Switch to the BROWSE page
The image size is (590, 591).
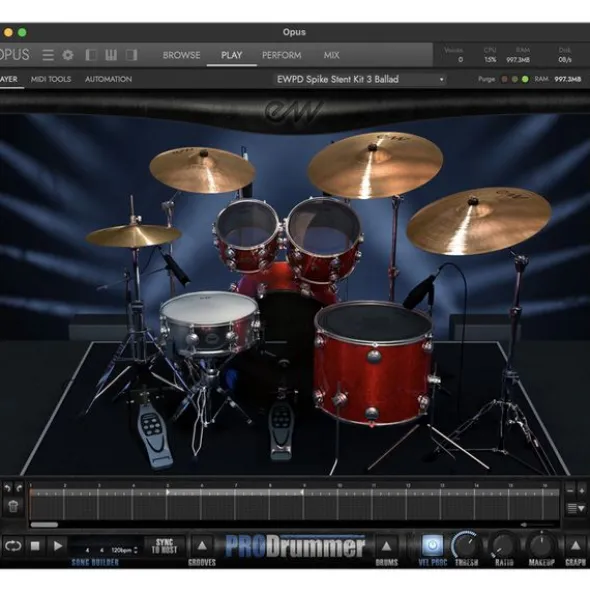(x=181, y=55)
